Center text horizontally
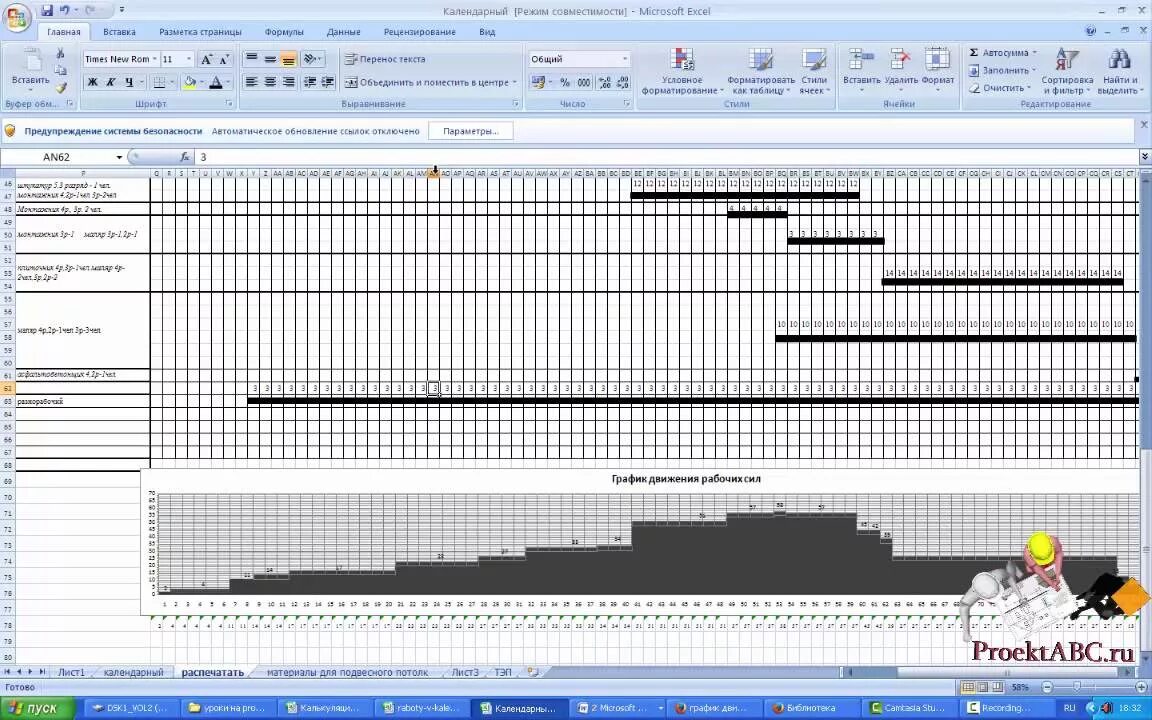Screen dimensions: 1152x720 pos(270,82)
